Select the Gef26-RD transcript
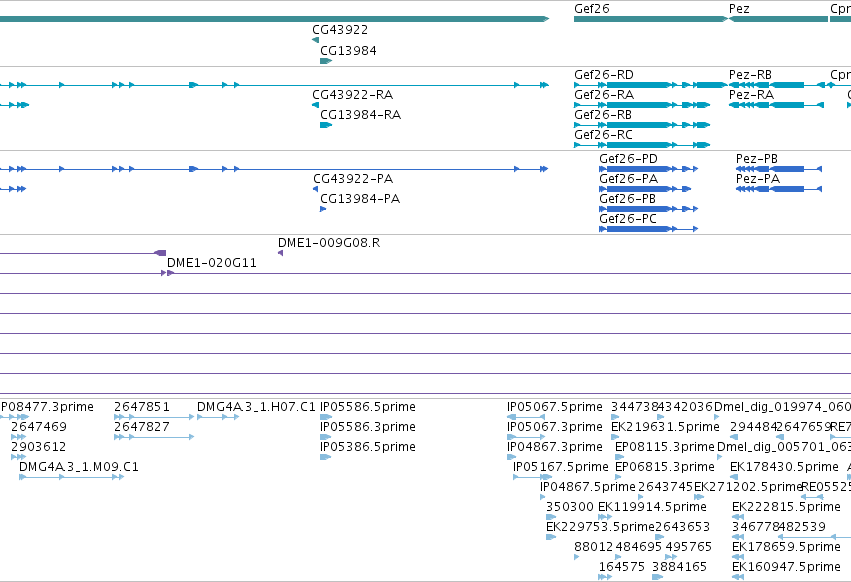 click(604, 75)
